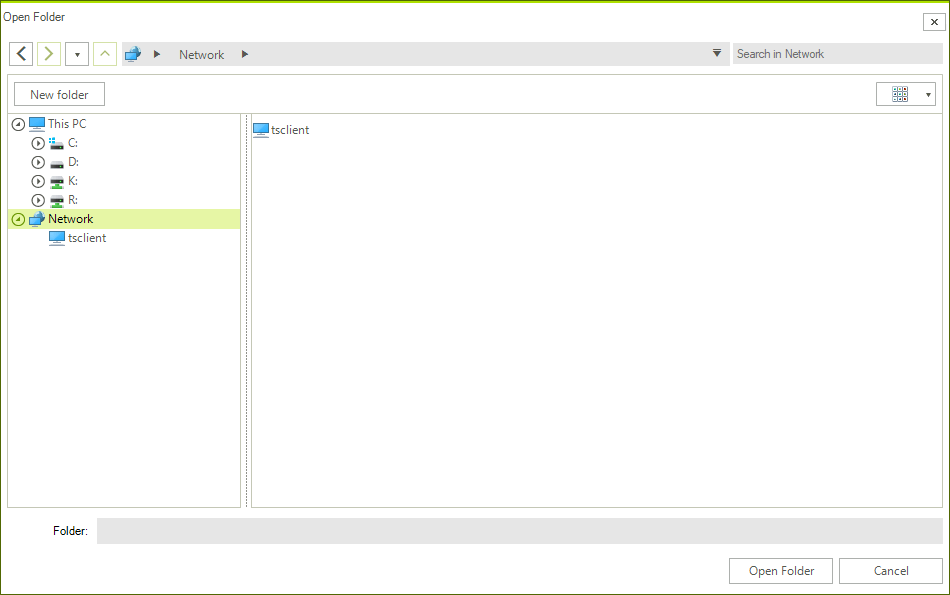Screen dimensions: 950x595
Task: Click the This PC computer icon
Action: (36, 123)
